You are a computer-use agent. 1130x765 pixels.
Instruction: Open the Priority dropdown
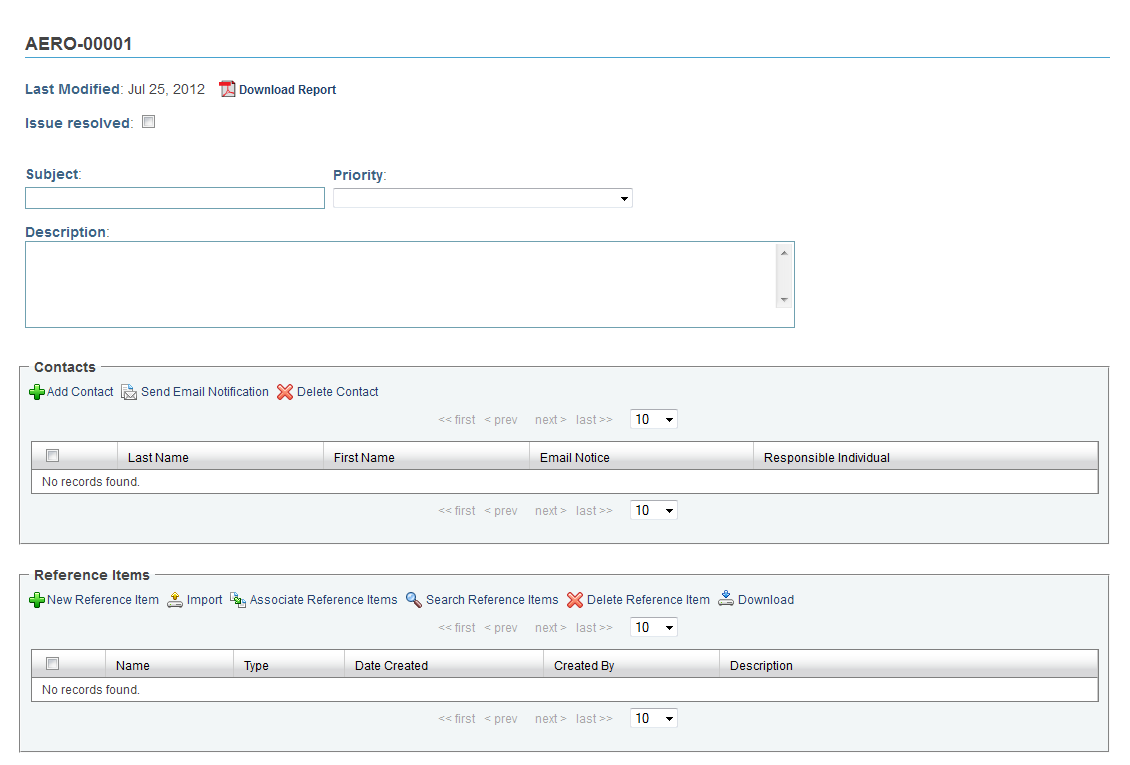483,198
